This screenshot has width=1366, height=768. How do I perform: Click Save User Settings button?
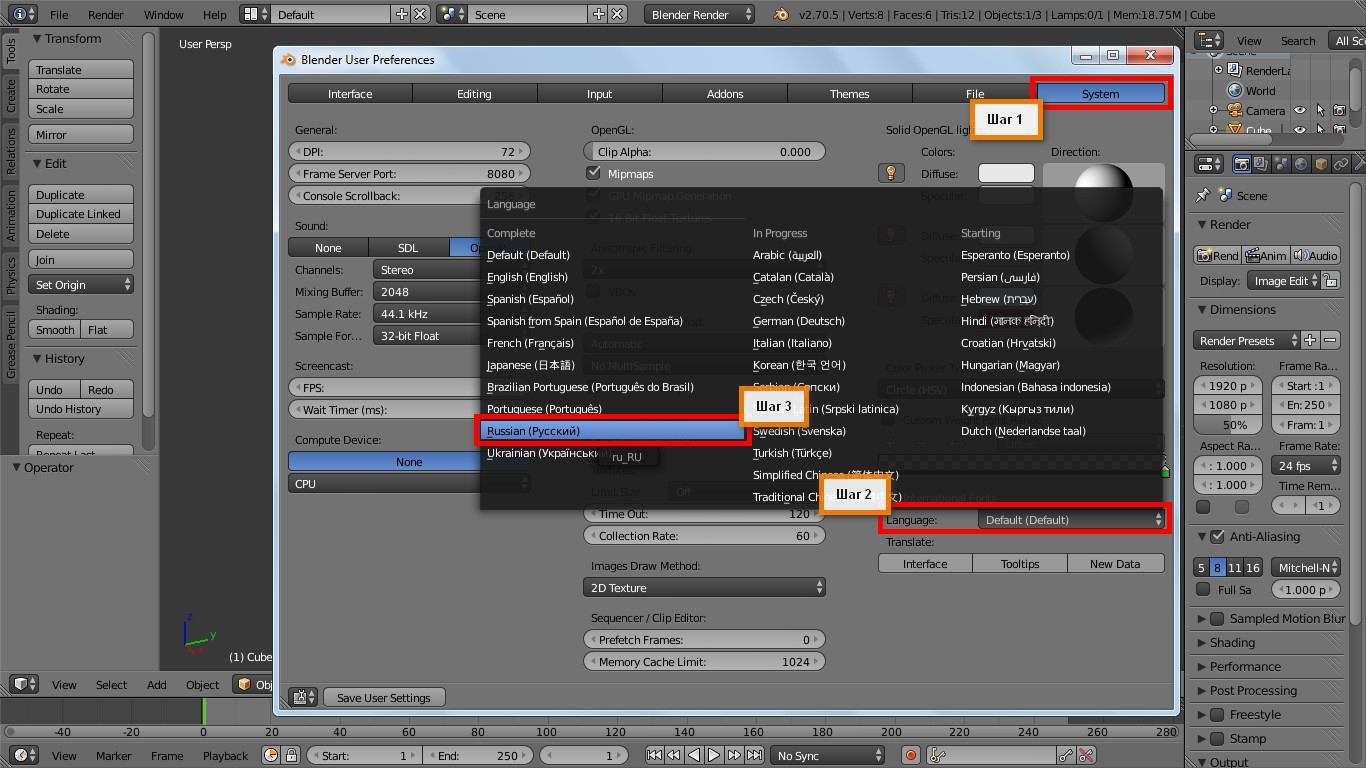coord(384,697)
